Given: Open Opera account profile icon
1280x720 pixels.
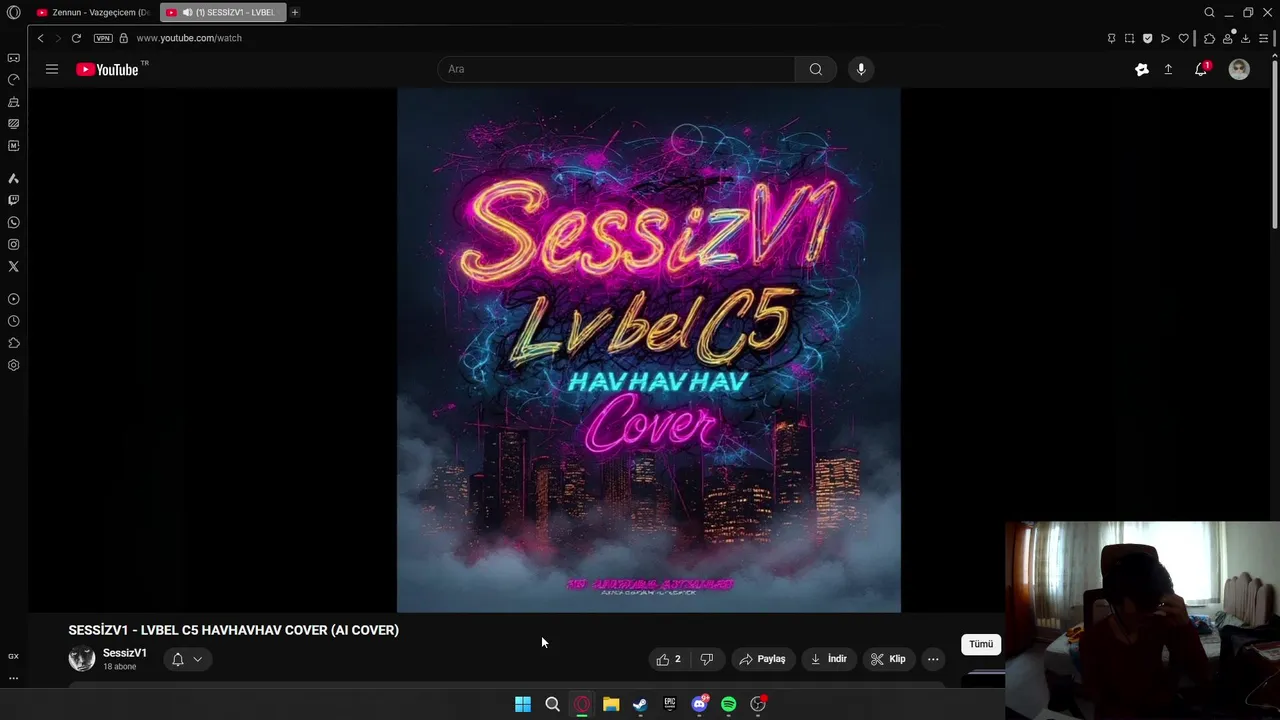Looking at the screenshot, I should tap(1227, 38).
